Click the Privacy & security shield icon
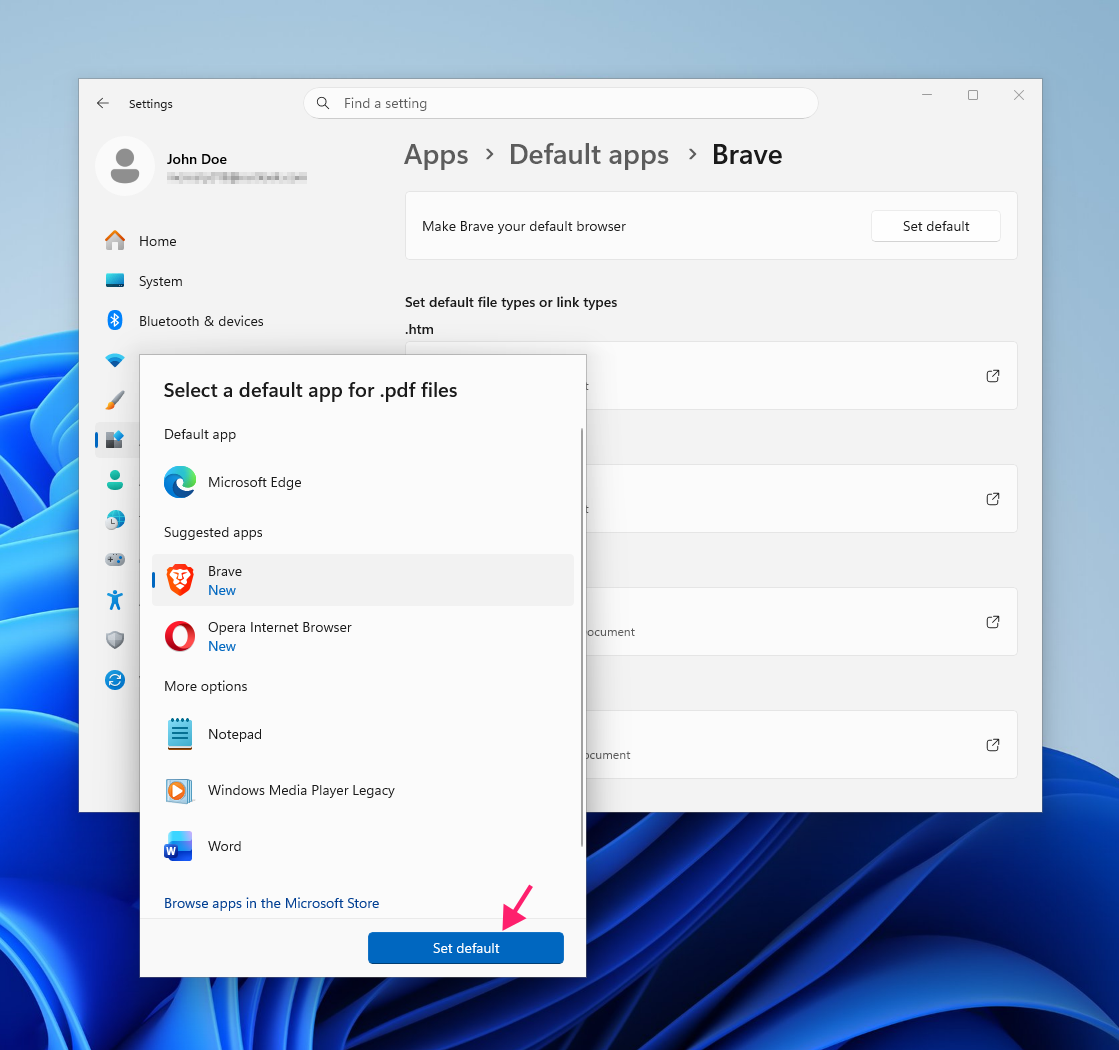The width and height of the screenshot is (1119, 1050). tap(115, 640)
